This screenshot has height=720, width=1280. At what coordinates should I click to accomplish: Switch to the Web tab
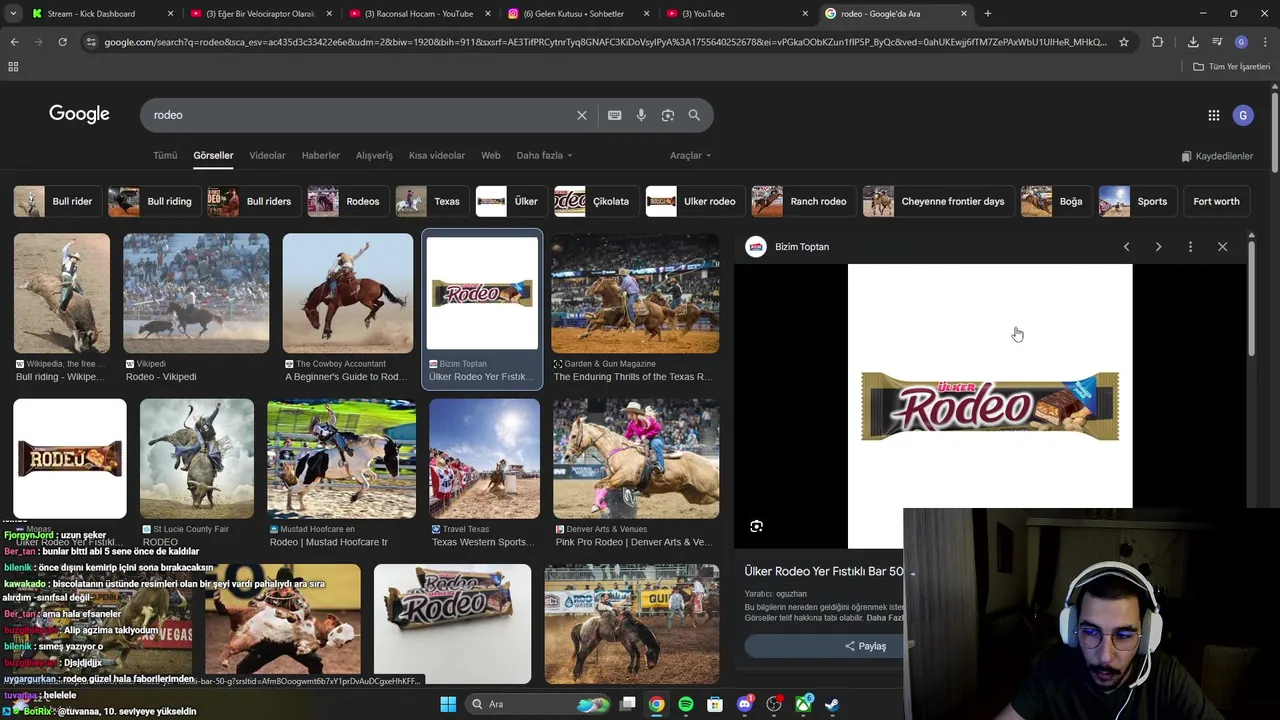coord(491,156)
